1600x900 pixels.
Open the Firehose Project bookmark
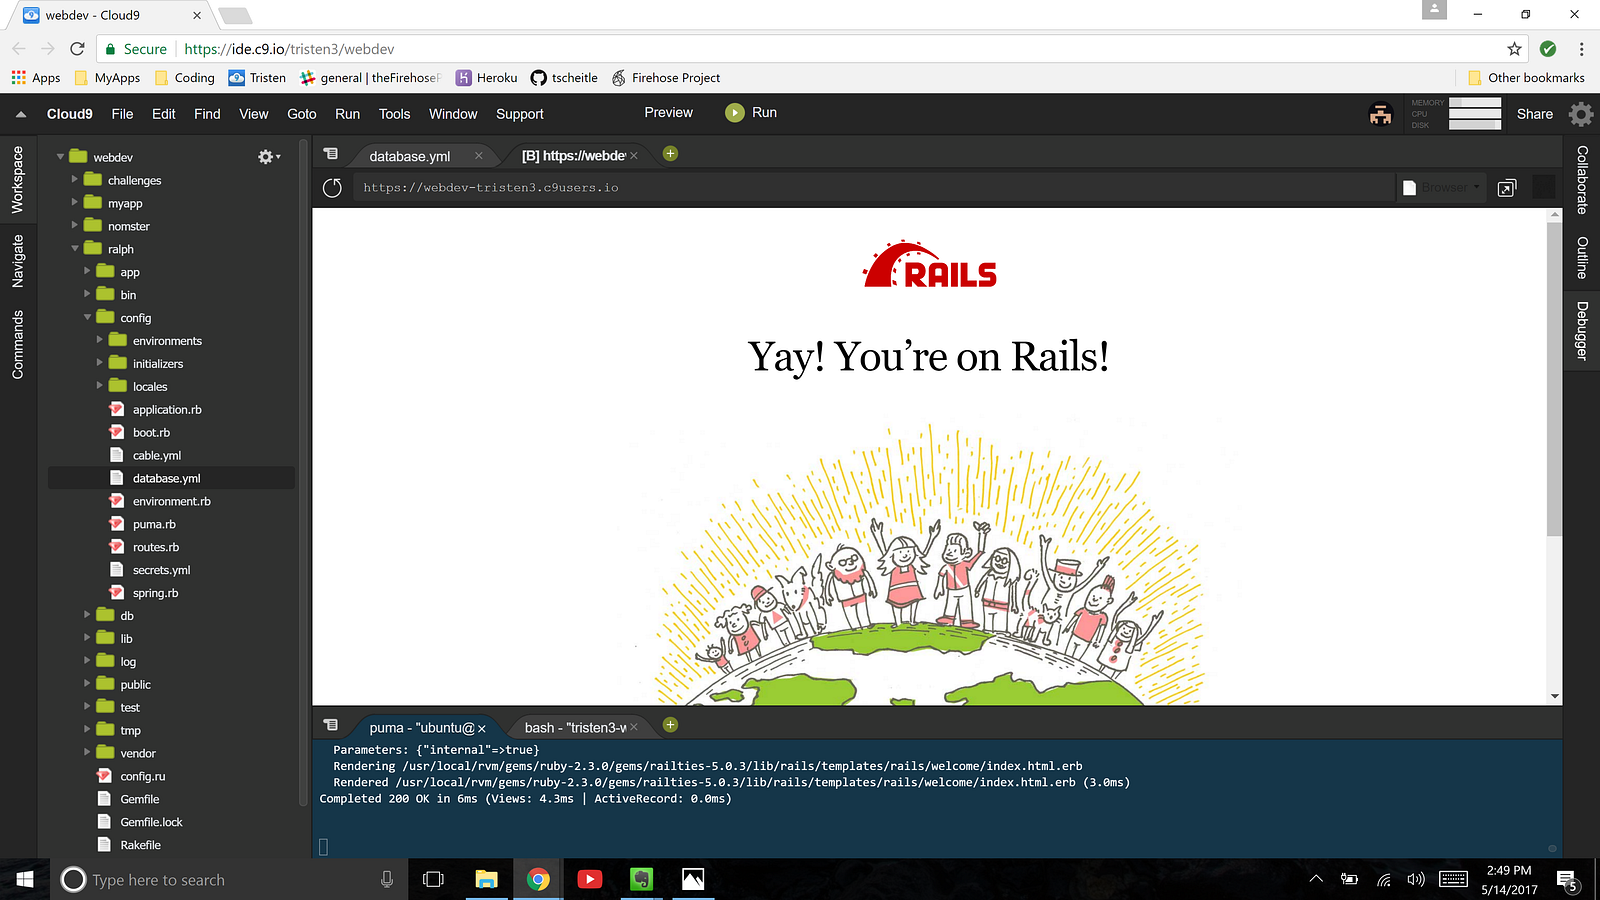(666, 78)
